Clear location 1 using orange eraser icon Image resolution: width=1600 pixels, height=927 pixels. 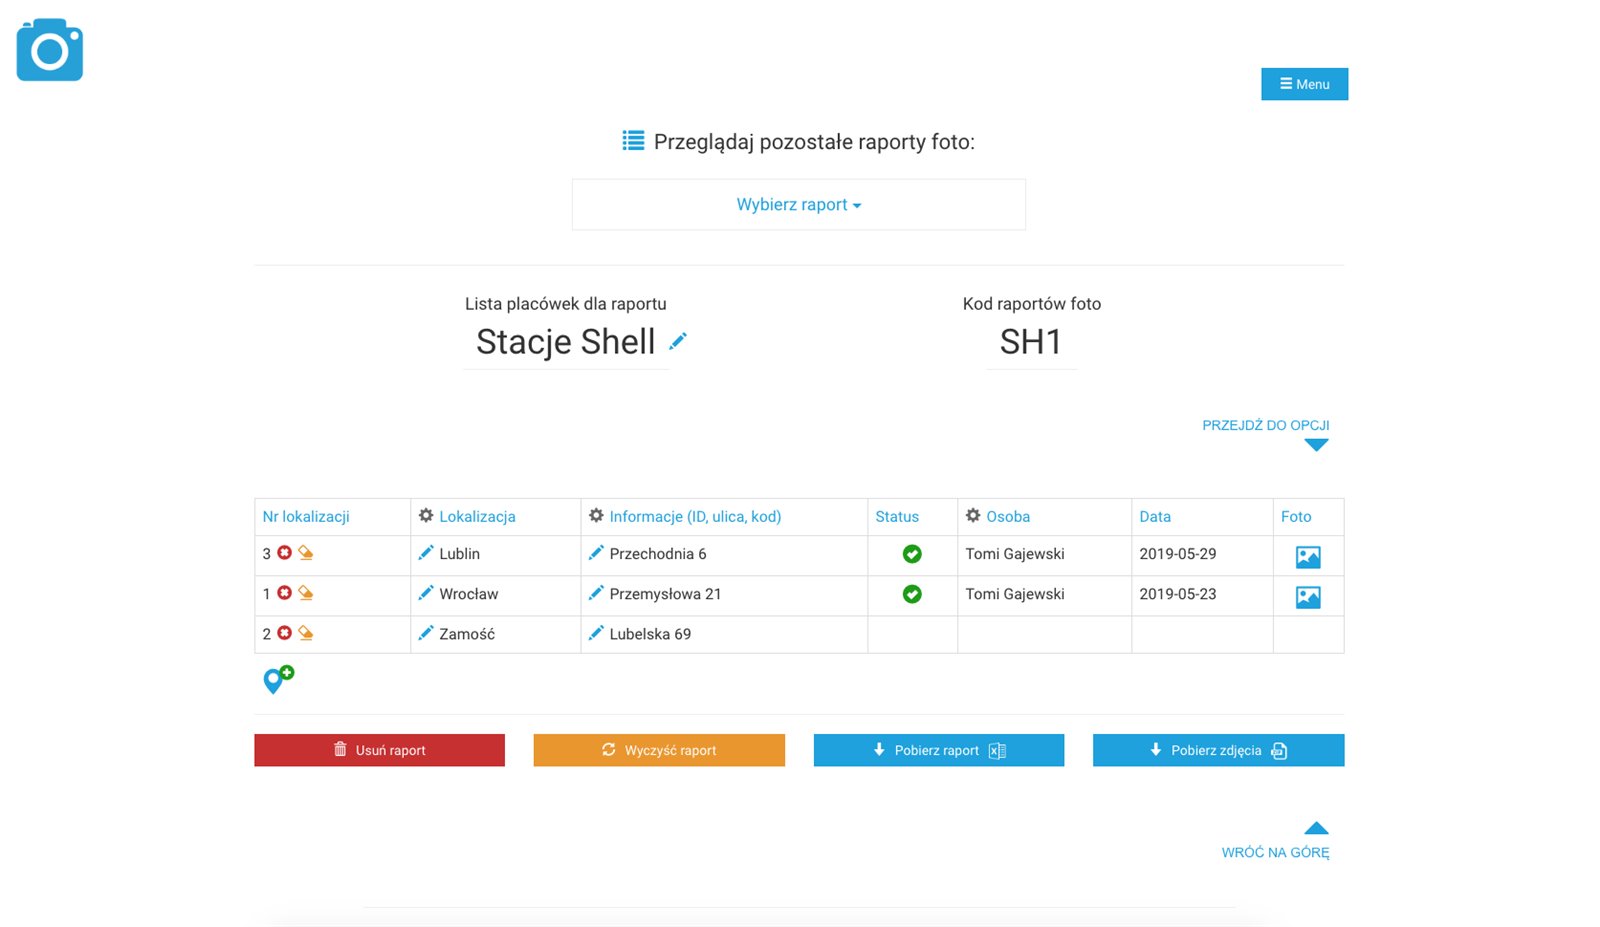coord(306,593)
